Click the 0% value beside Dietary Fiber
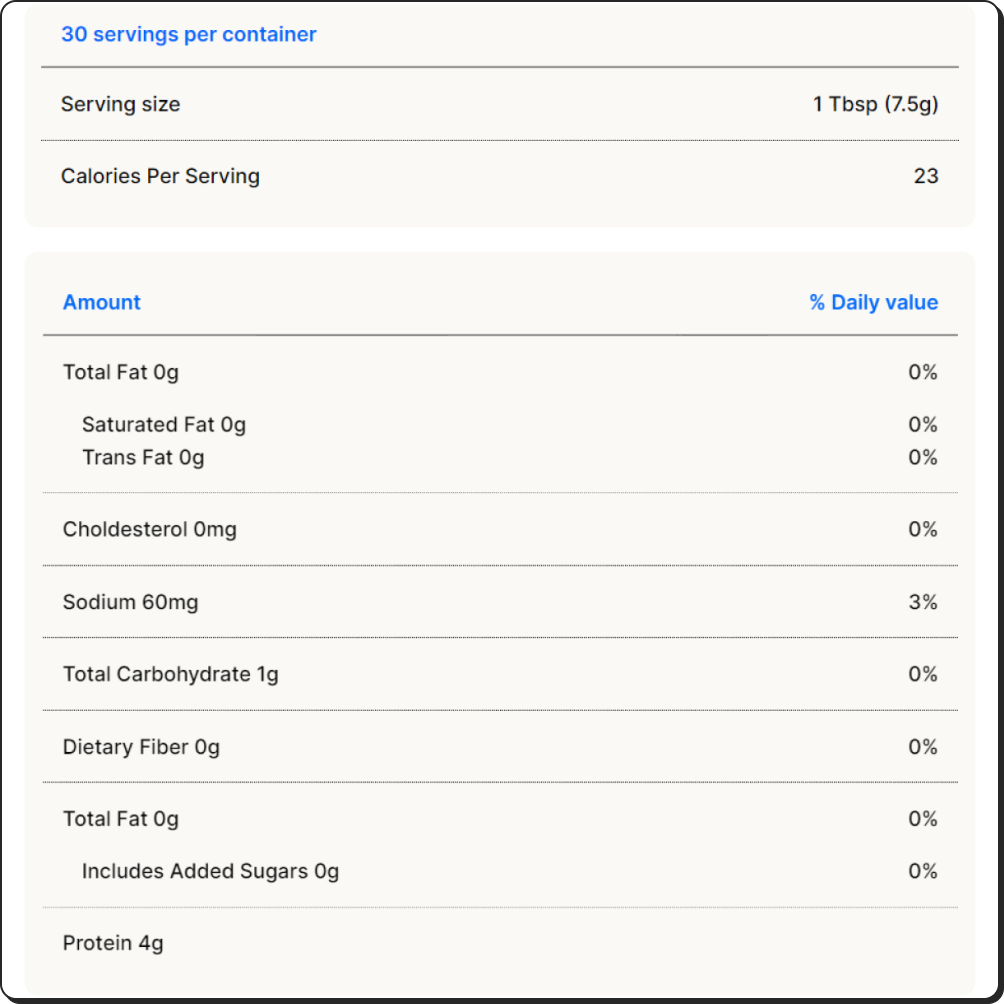 [923, 747]
